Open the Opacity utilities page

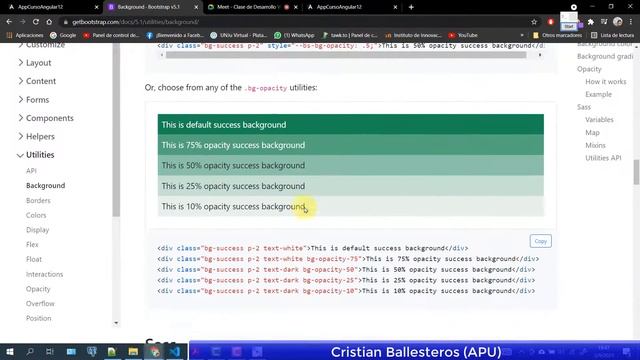tap(38, 289)
